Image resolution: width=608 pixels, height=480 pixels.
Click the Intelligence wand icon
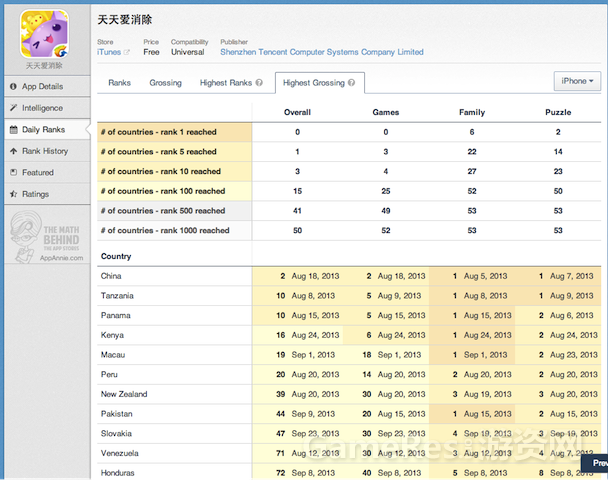click(x=13, y=108)
